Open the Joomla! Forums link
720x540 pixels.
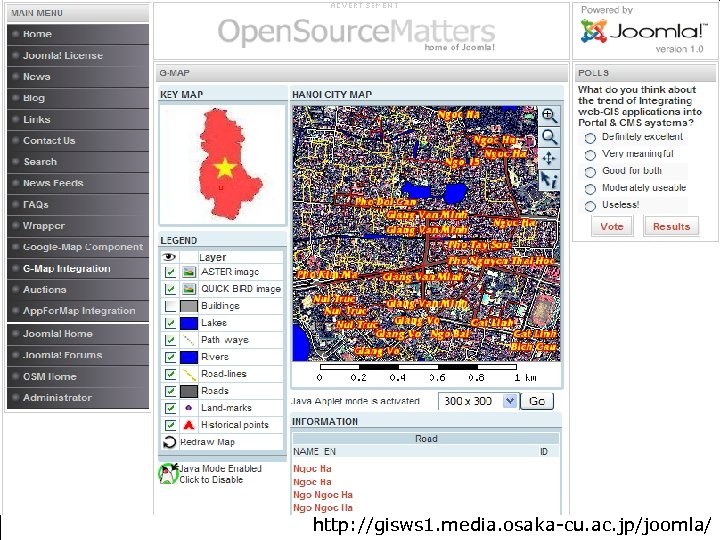[78, 355]
